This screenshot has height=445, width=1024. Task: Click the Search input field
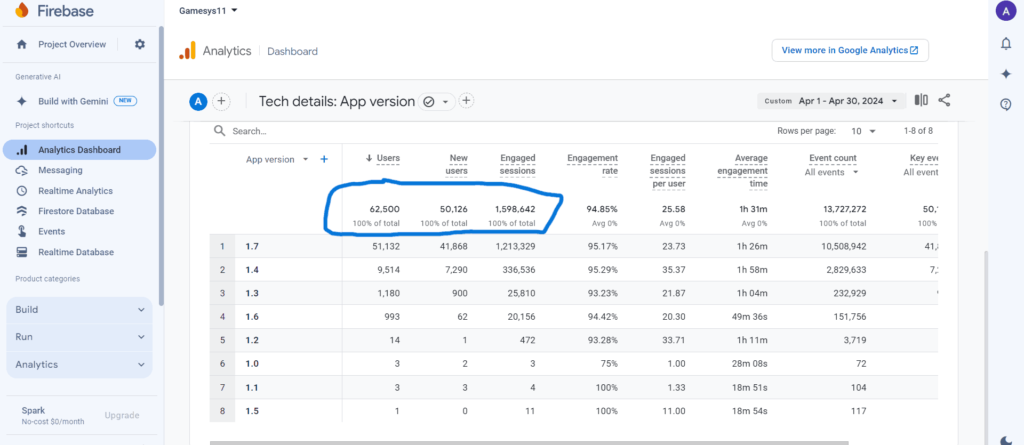[300, 131]
